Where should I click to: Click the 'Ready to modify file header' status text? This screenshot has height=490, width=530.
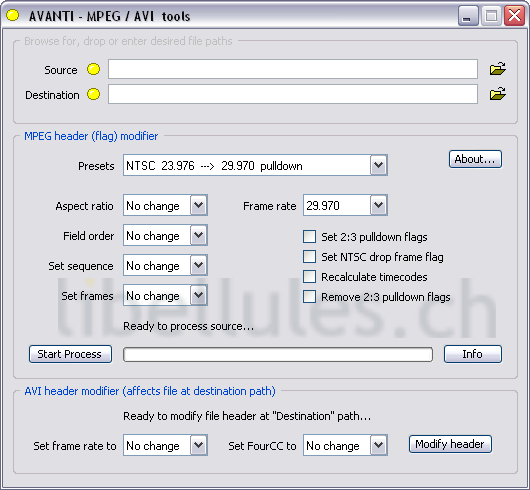(x=247, y=416)
